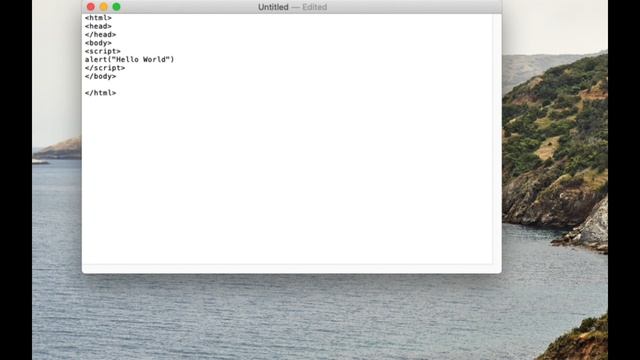Click the Untitled window title

[x=273, y=7]
